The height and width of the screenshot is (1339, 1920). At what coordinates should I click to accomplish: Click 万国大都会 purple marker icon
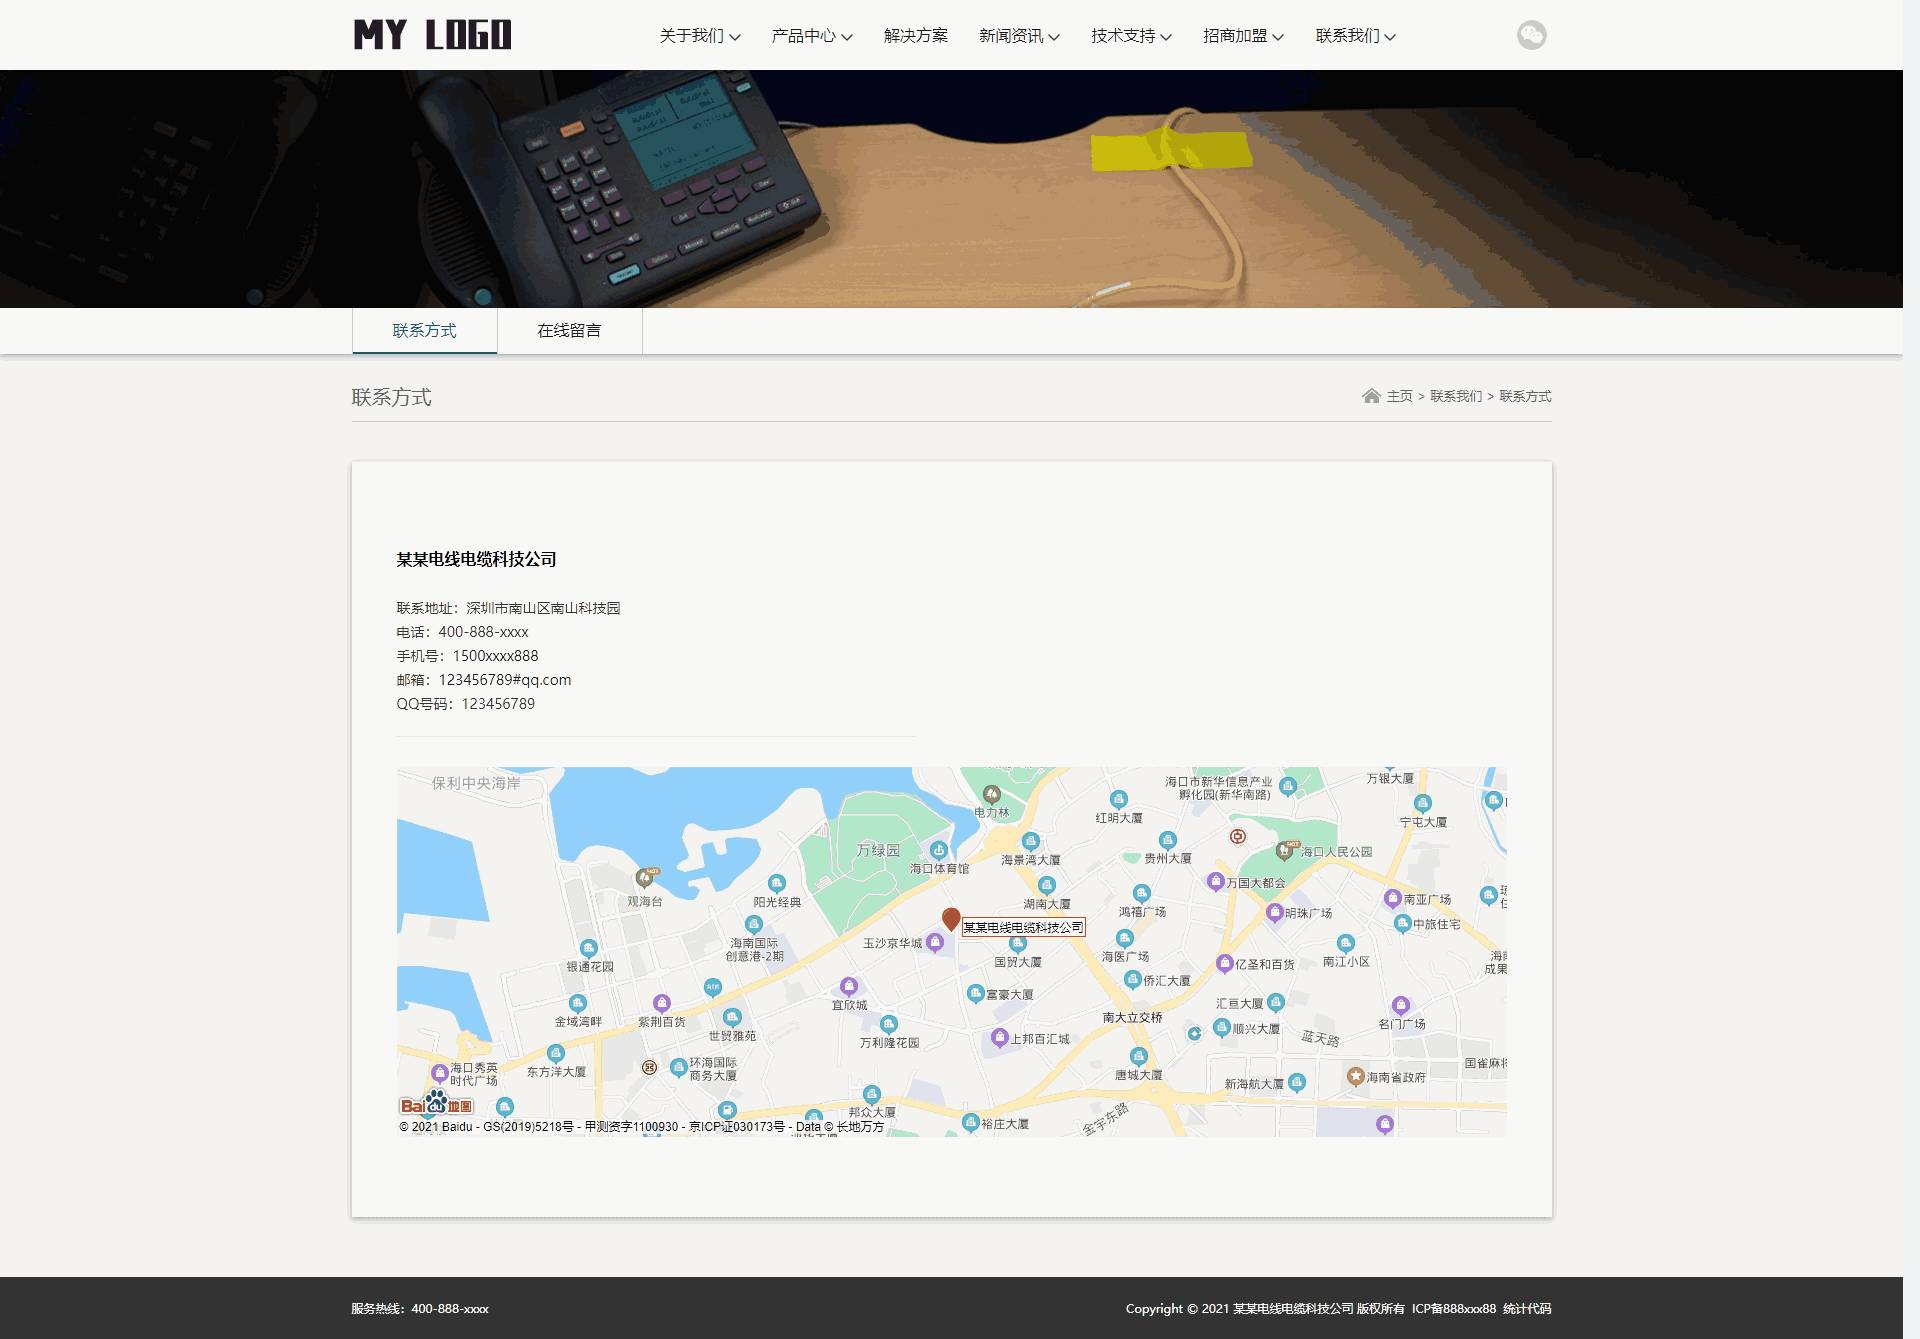[x=1215, y=881]
